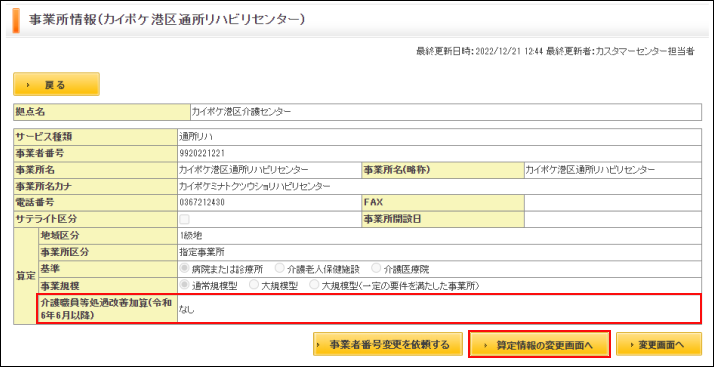Image resolution: width=714 pixels, height=367 pixels.
Task: Click the 事業所名 value cell
Action: coord(270,170)
